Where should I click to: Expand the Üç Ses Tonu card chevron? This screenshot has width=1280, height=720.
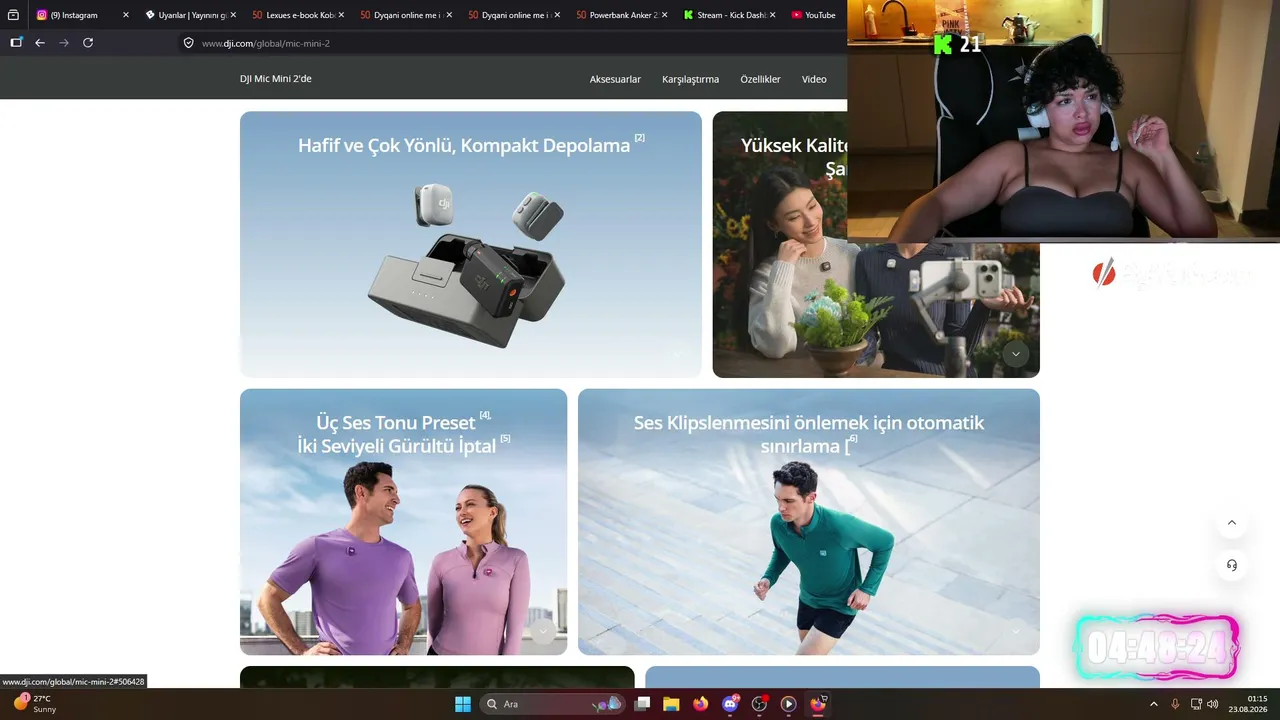(543, 631)
